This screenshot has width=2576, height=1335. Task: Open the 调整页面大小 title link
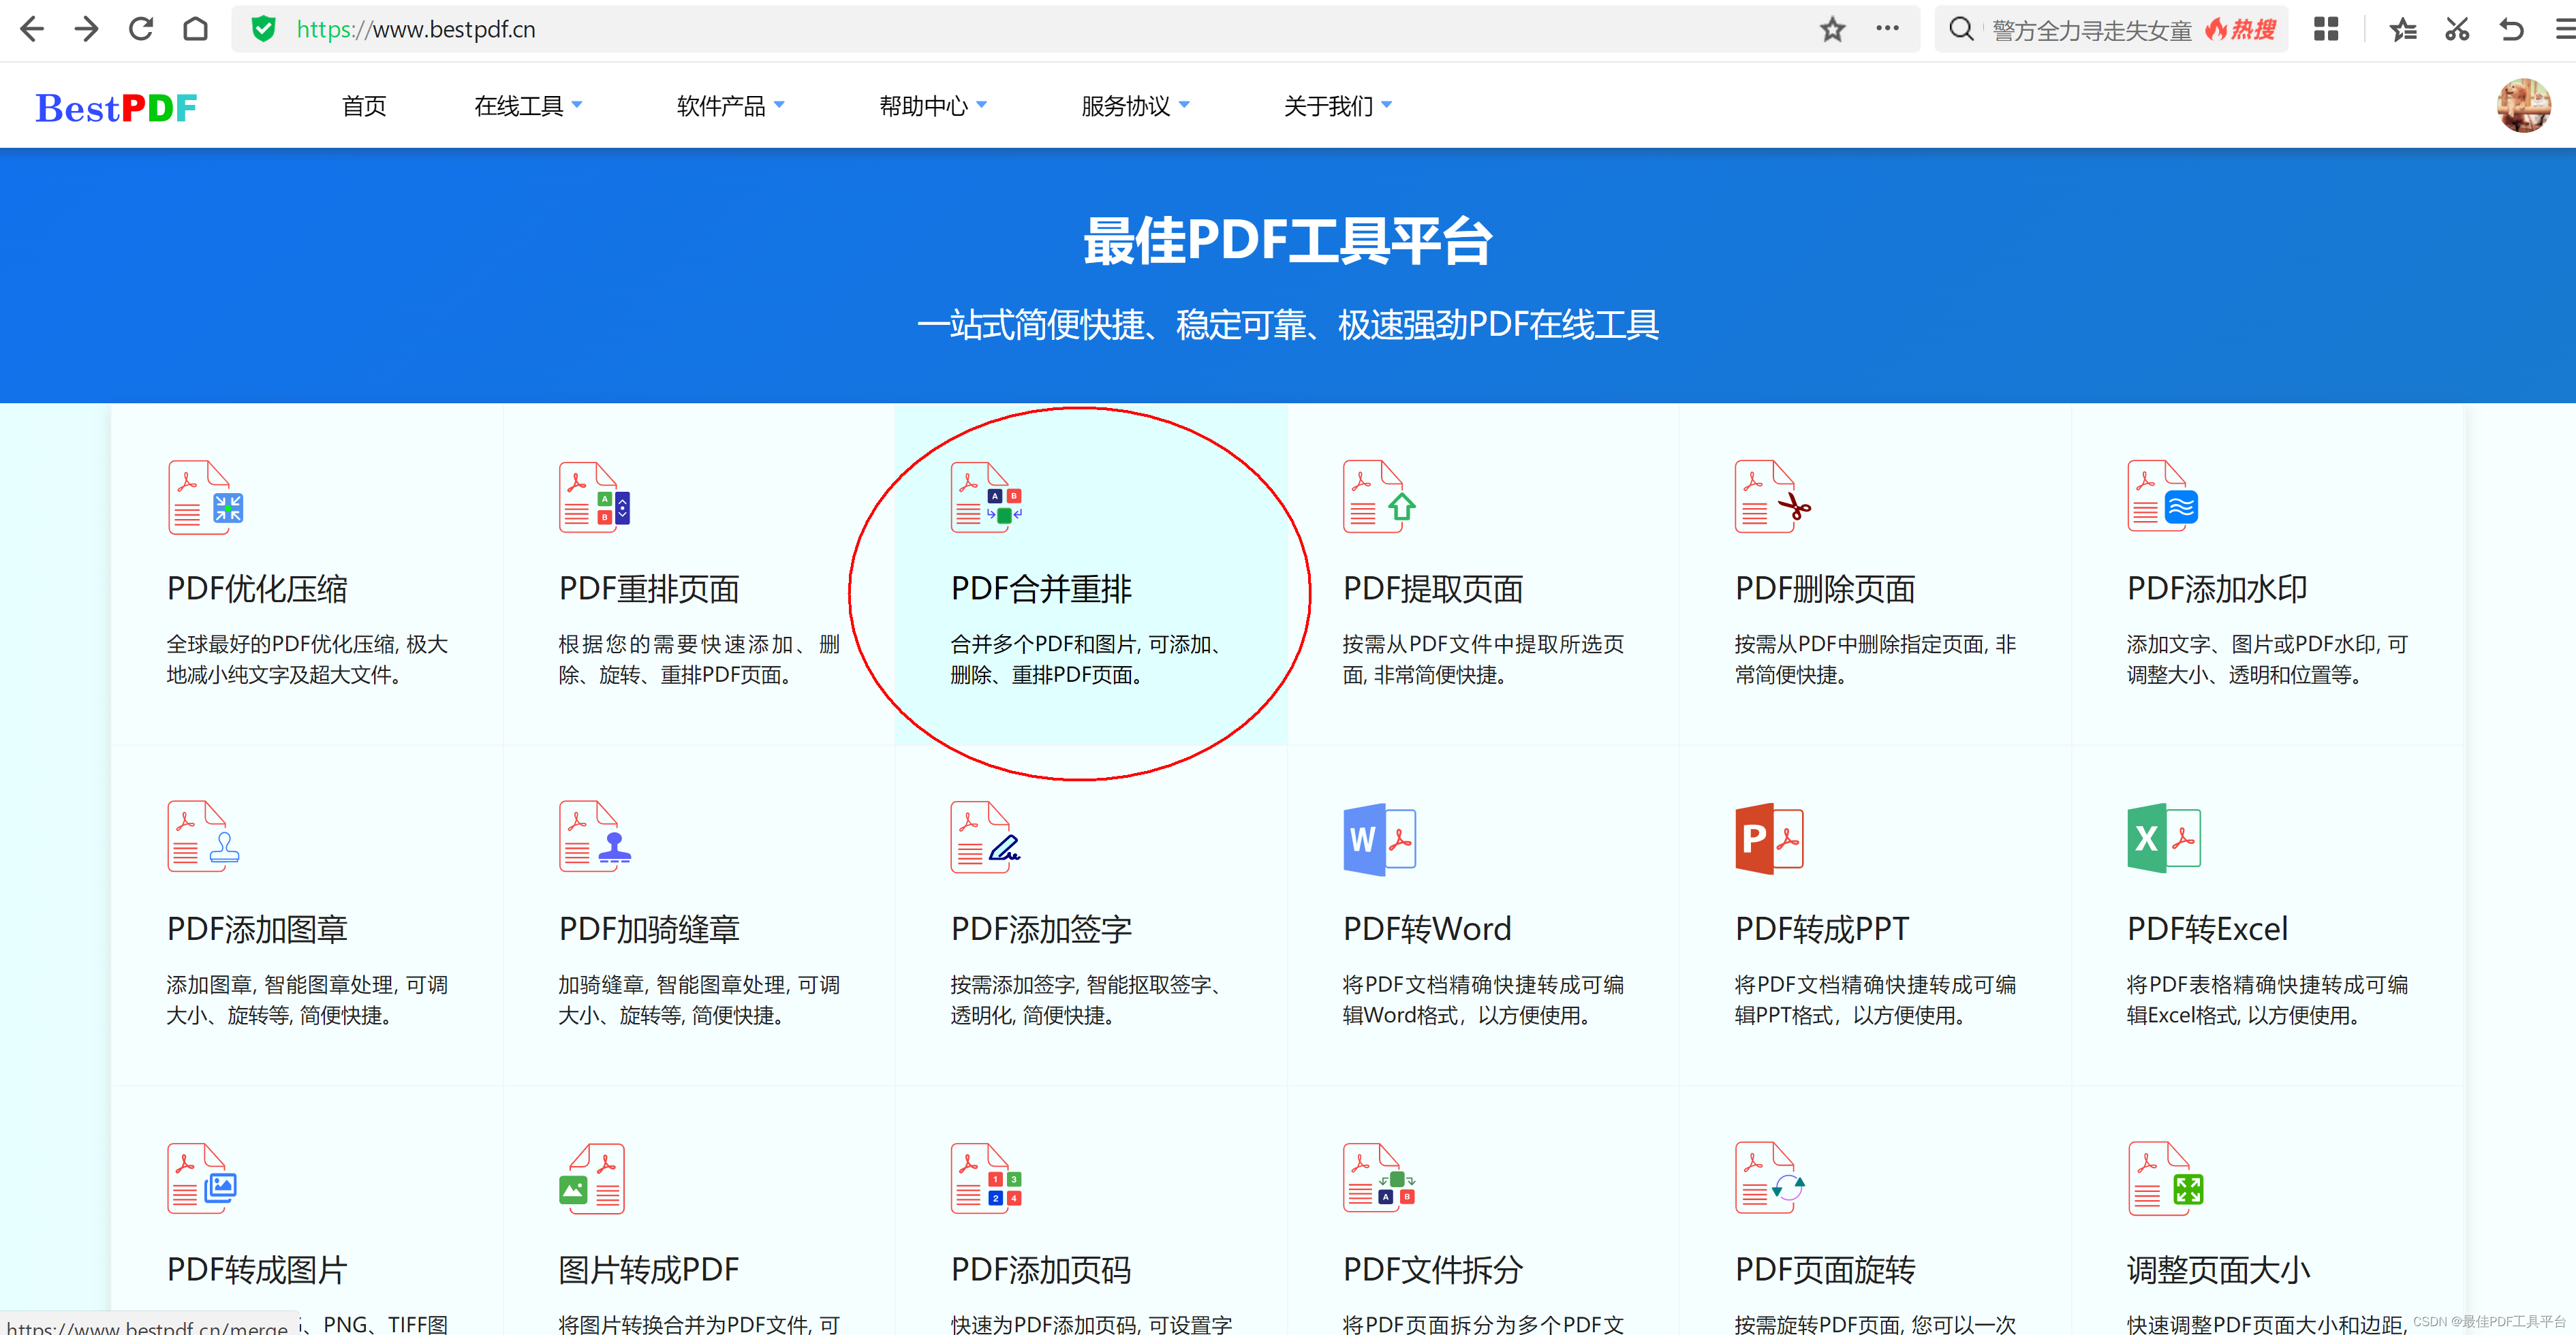(2218, 1270)
